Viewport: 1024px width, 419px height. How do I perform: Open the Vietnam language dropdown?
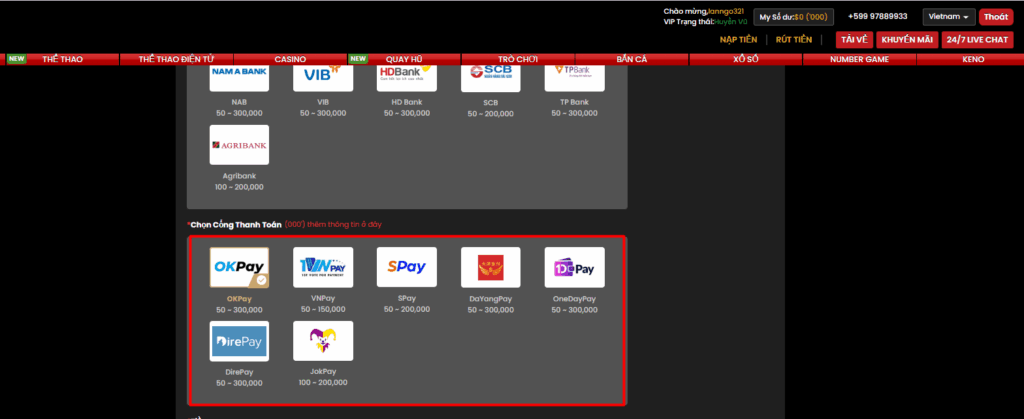click(949, 17)
